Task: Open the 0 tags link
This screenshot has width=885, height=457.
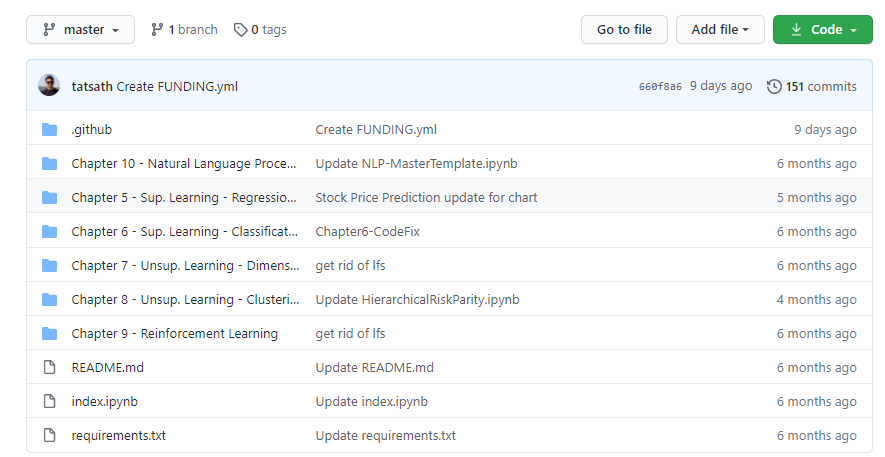Action: pos(260,30)
